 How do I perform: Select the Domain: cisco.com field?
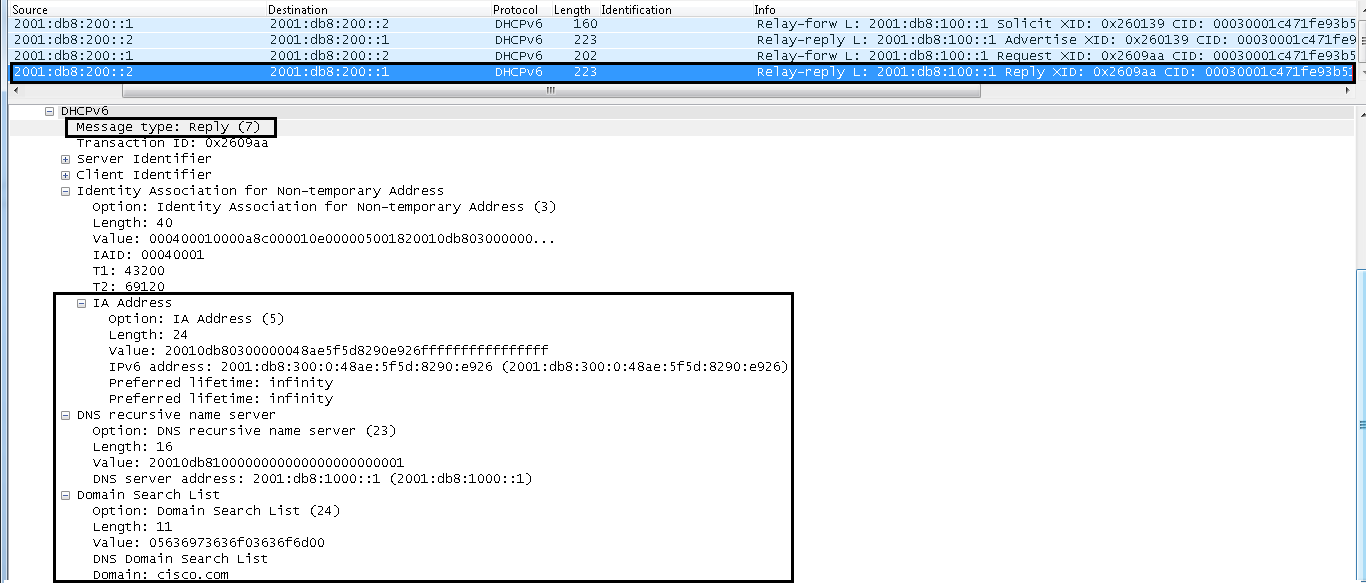(x=160, y=575)
